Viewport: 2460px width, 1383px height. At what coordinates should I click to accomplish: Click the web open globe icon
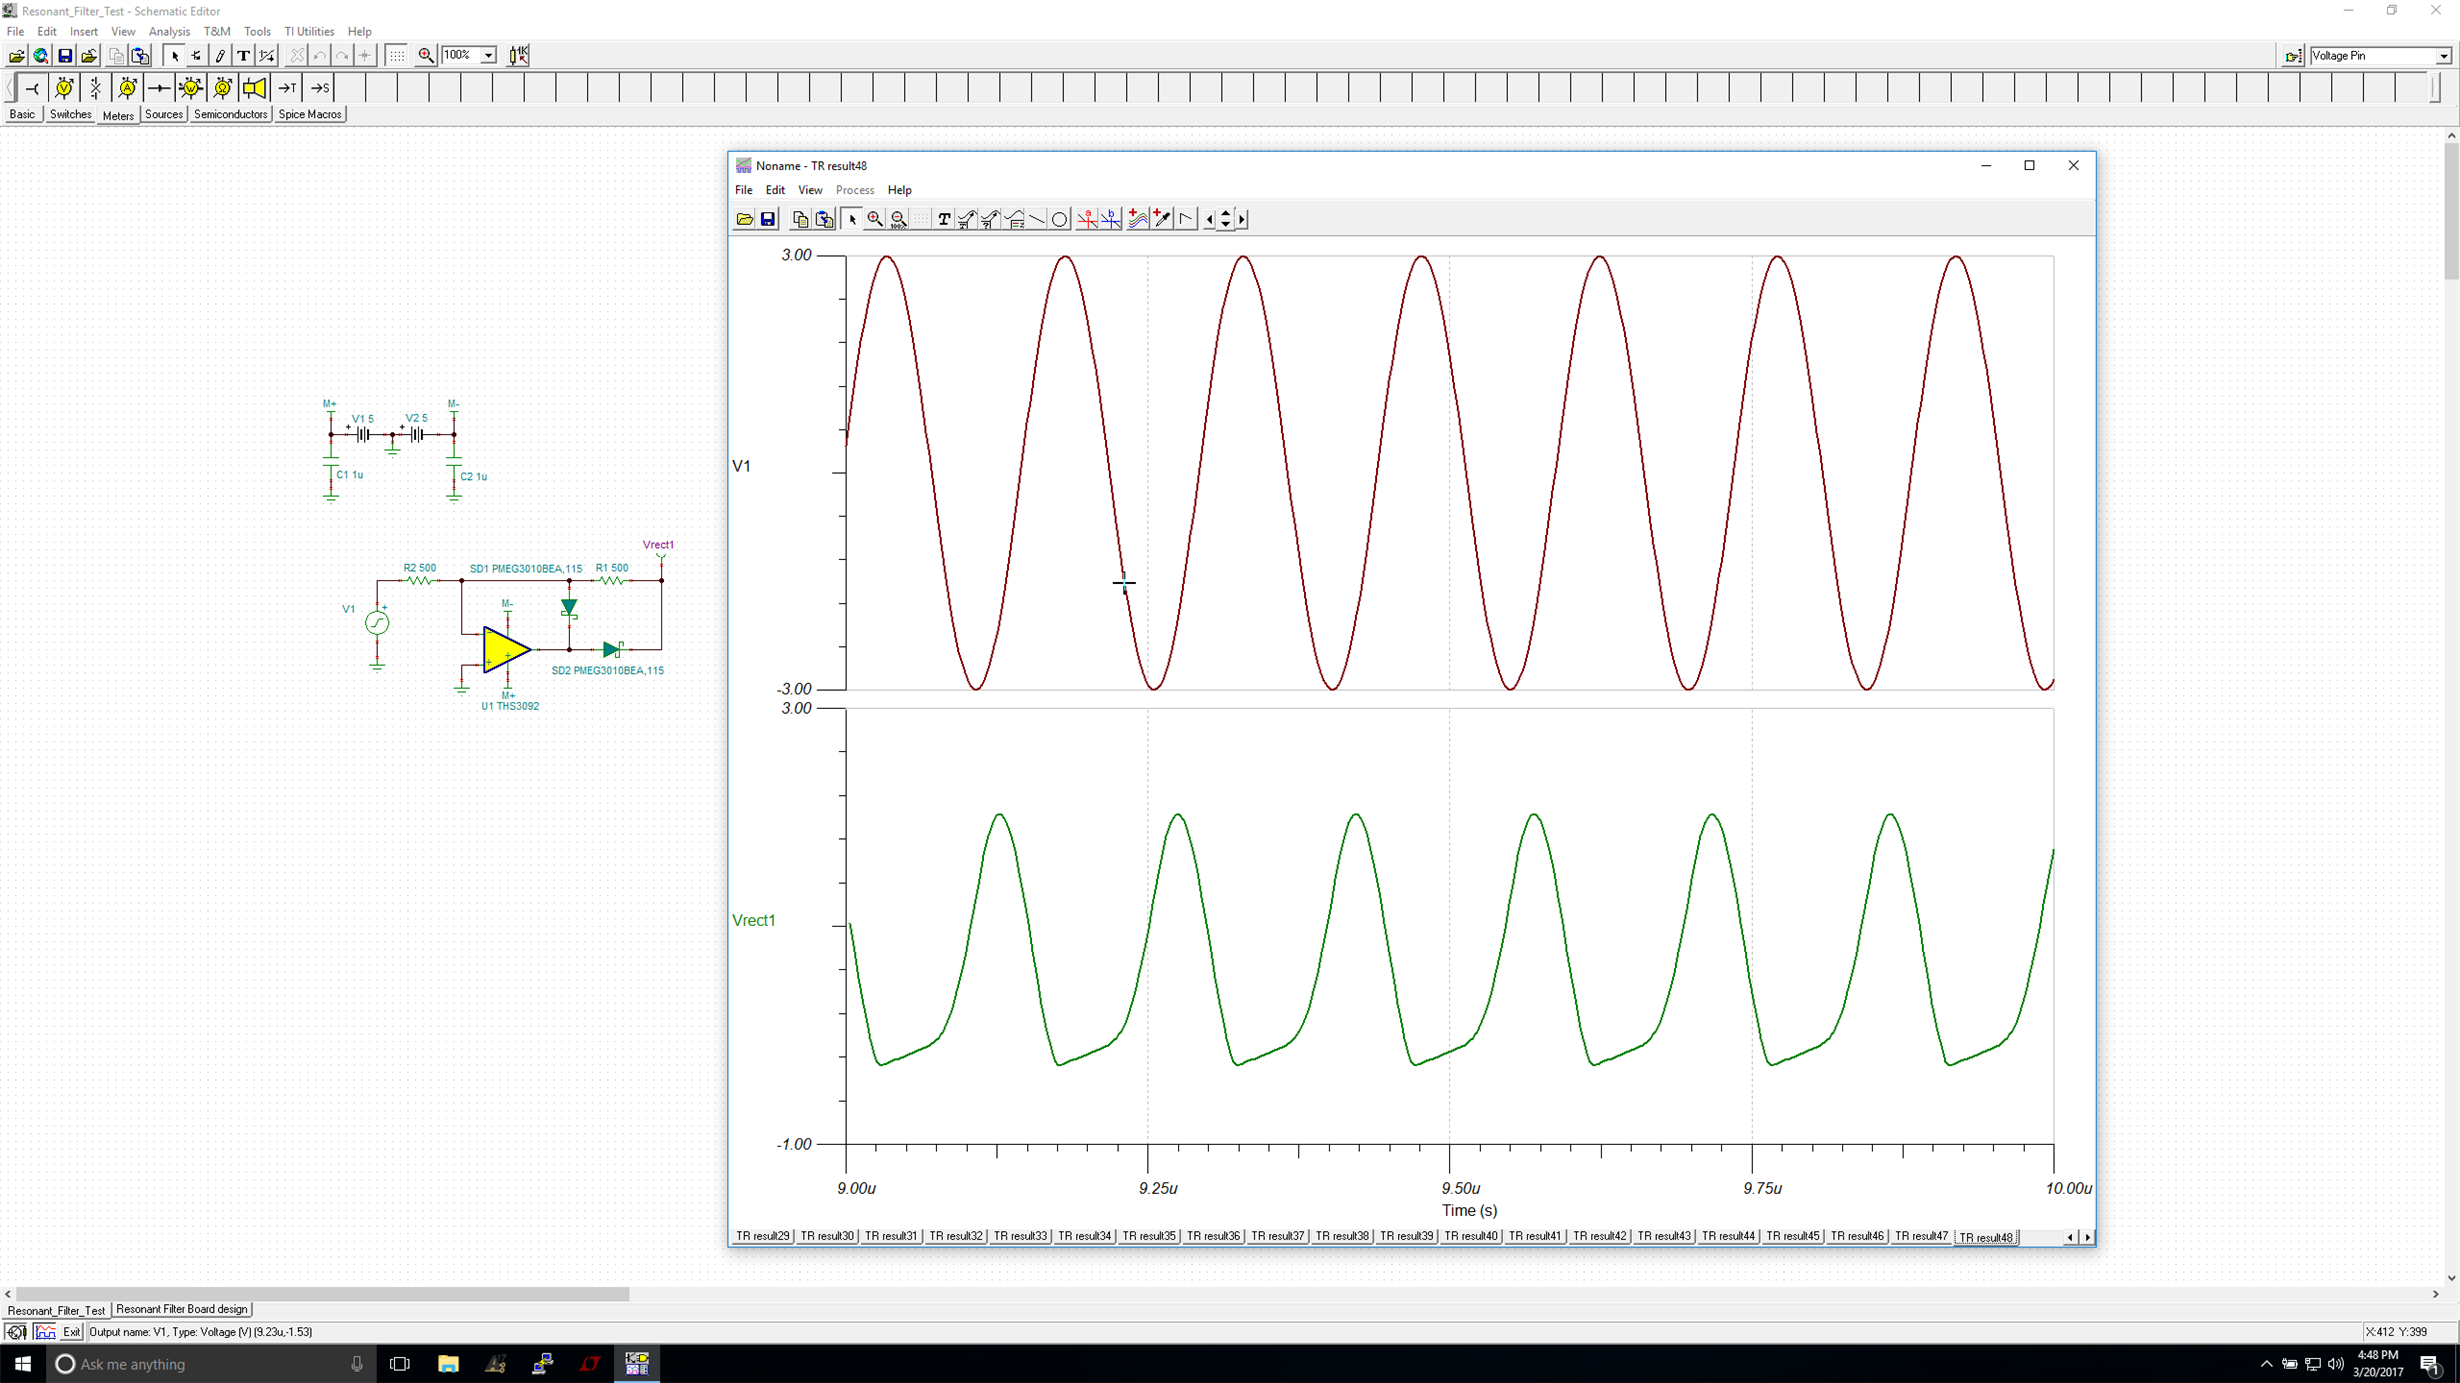[x=40, y=56]
